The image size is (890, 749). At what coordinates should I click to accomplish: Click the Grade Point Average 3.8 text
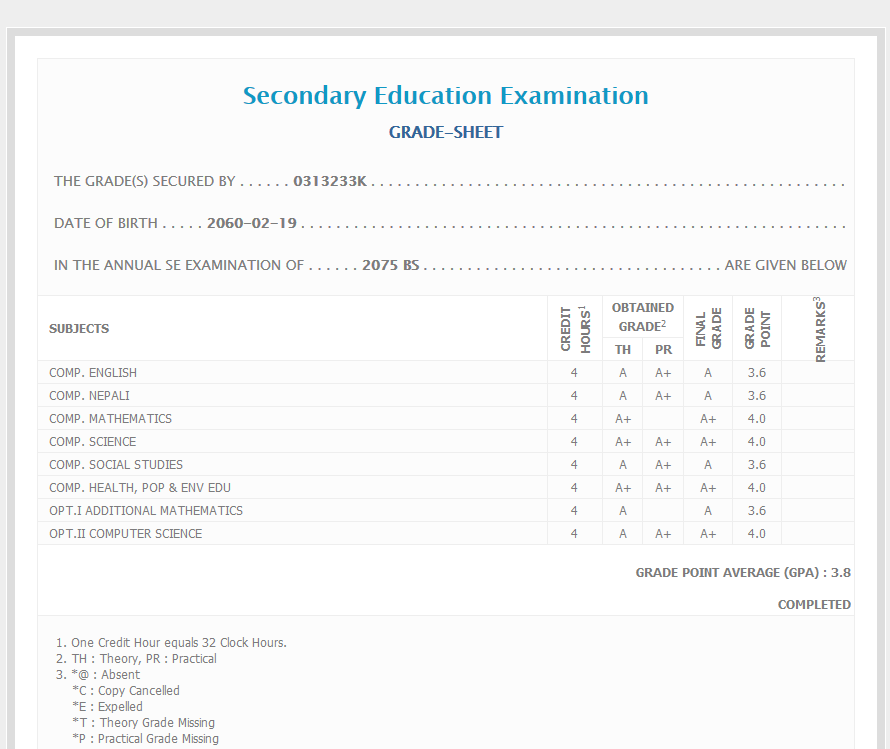[743, 573]
